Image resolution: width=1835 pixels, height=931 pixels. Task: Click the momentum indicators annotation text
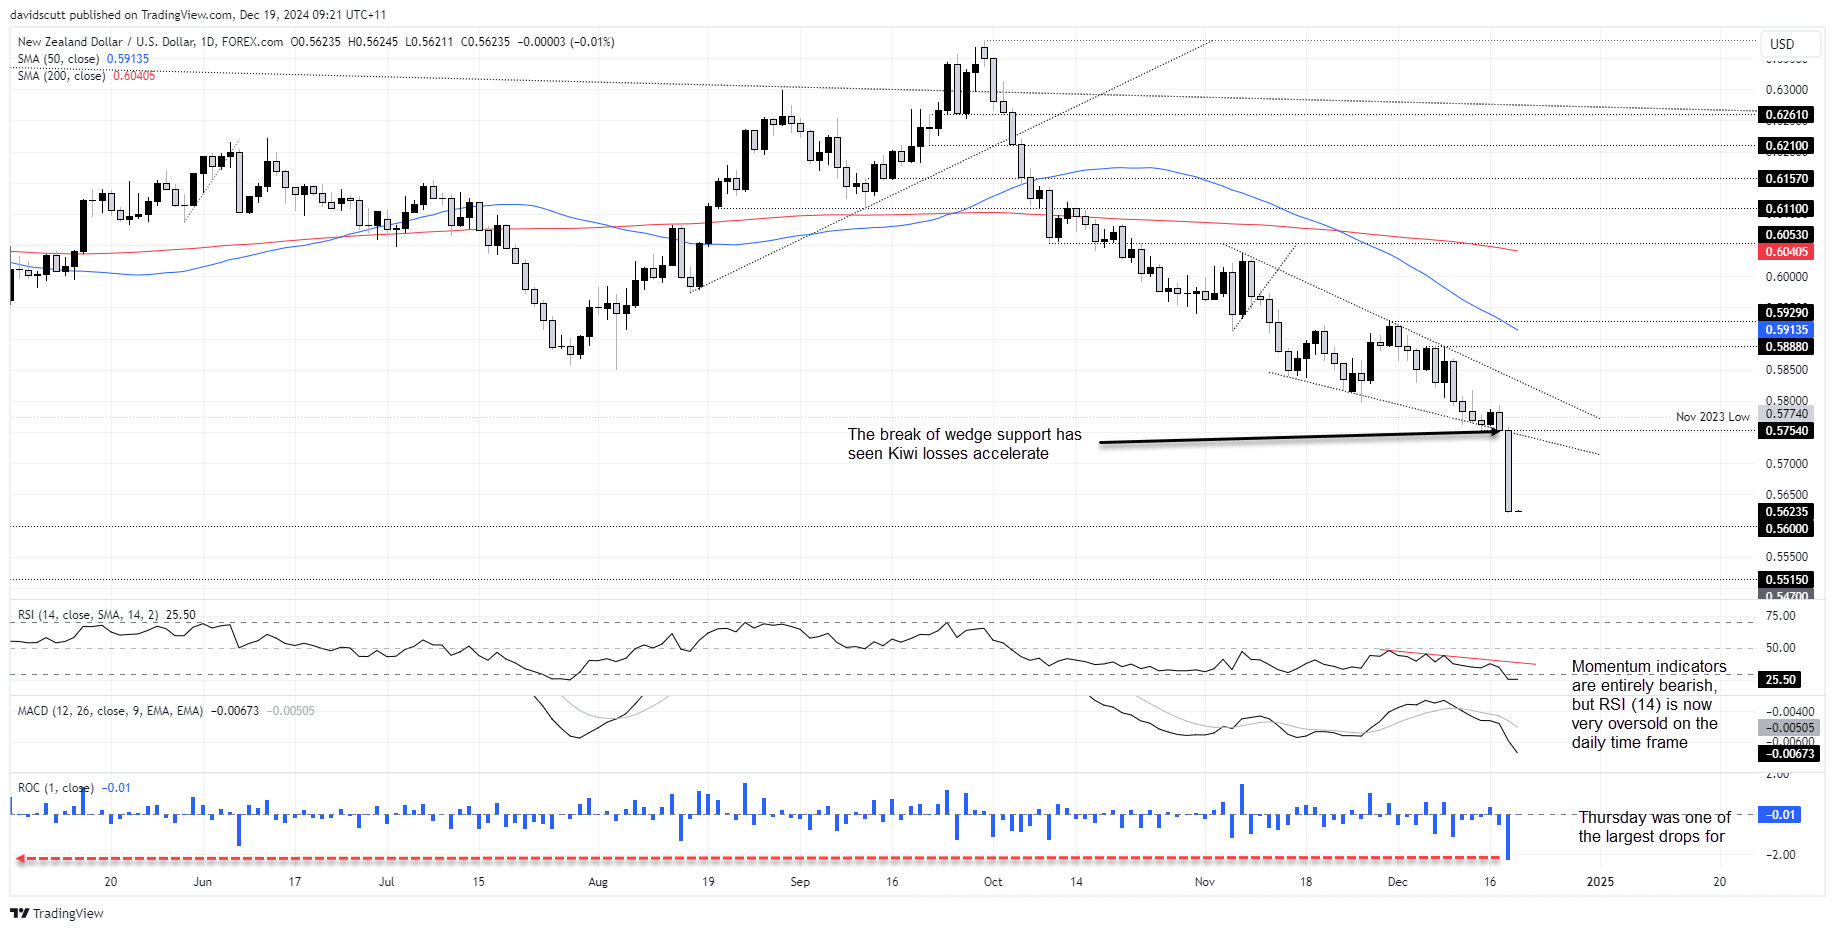point(1649,705)
